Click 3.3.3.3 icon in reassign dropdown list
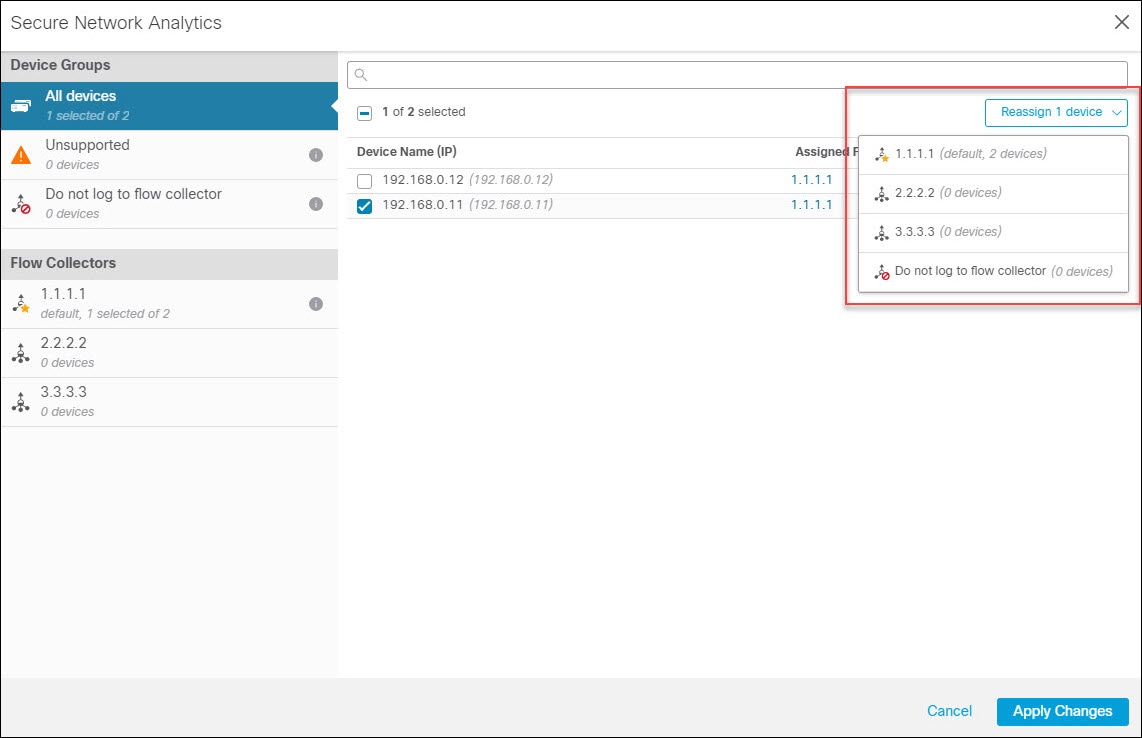The height and width of the screenshot is (738, 1142). click(x=882, y=232)
